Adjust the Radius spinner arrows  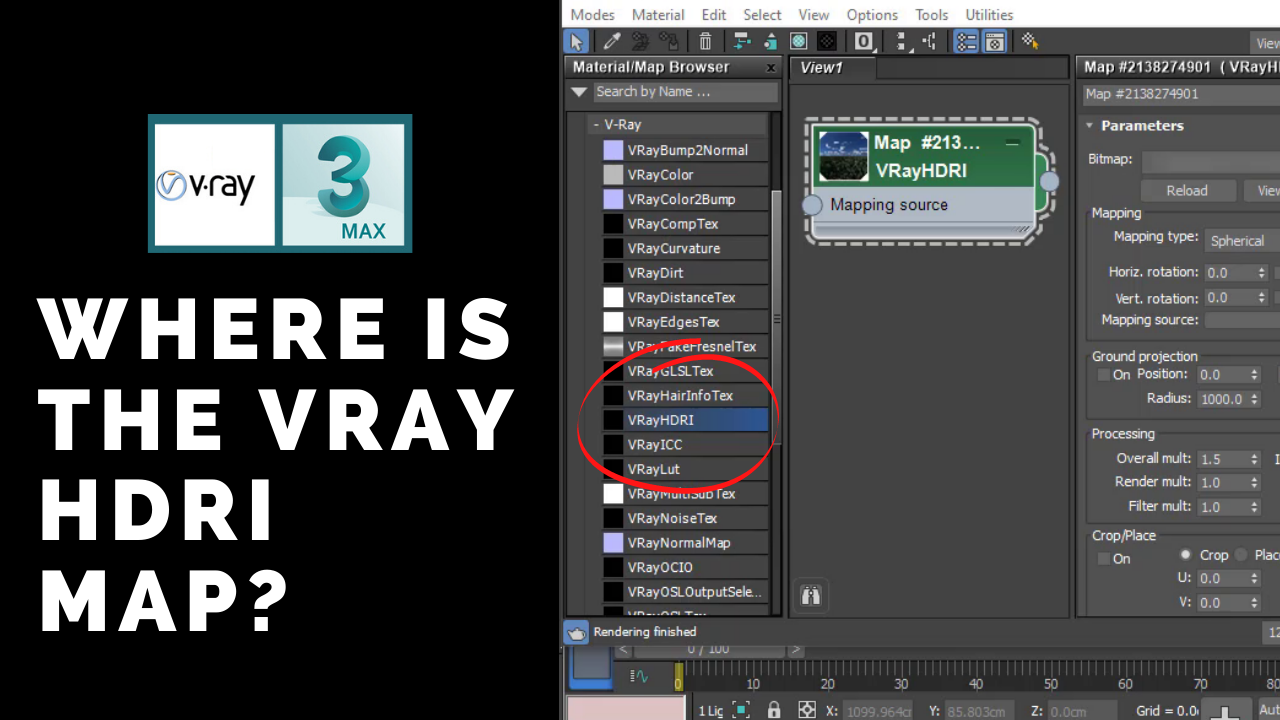click(x=1255, y=399)
